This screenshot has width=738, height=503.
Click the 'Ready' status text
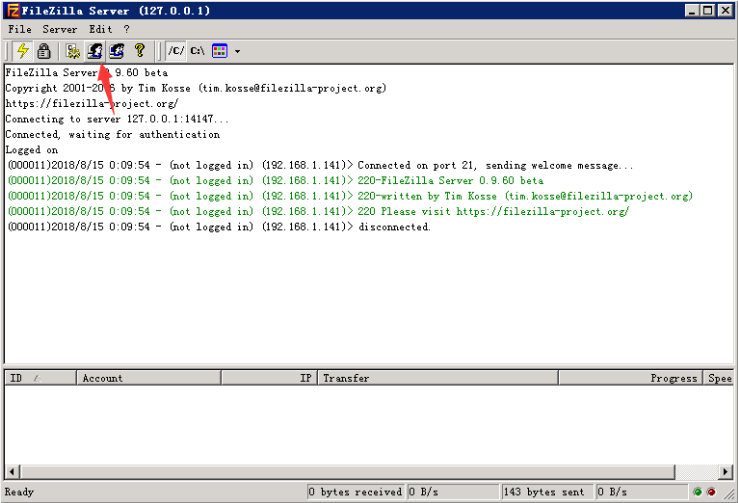click(x=19, y=492)
